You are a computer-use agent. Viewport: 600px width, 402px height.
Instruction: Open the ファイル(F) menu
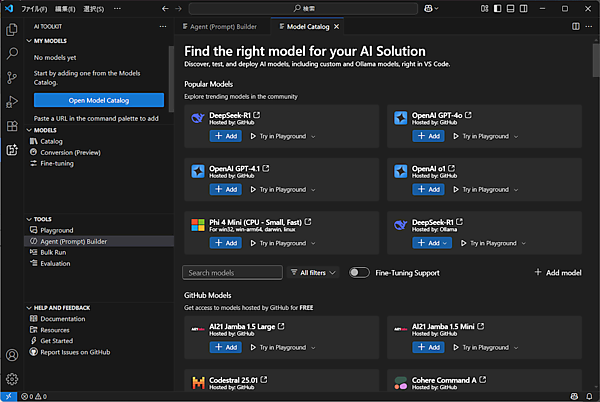(35, 8)
